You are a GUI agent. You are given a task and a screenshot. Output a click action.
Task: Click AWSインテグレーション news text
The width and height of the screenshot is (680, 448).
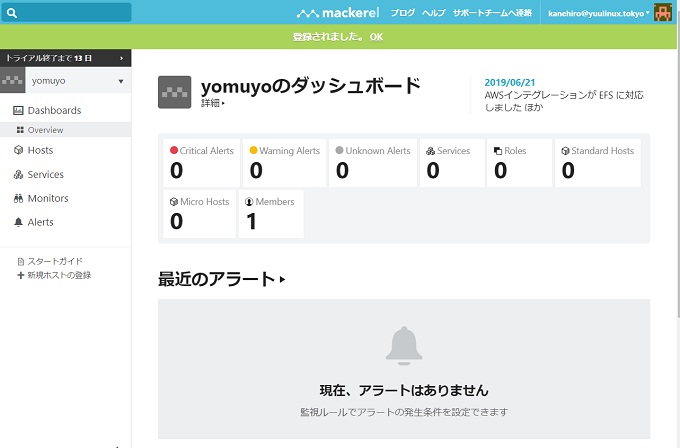(564, 101)
